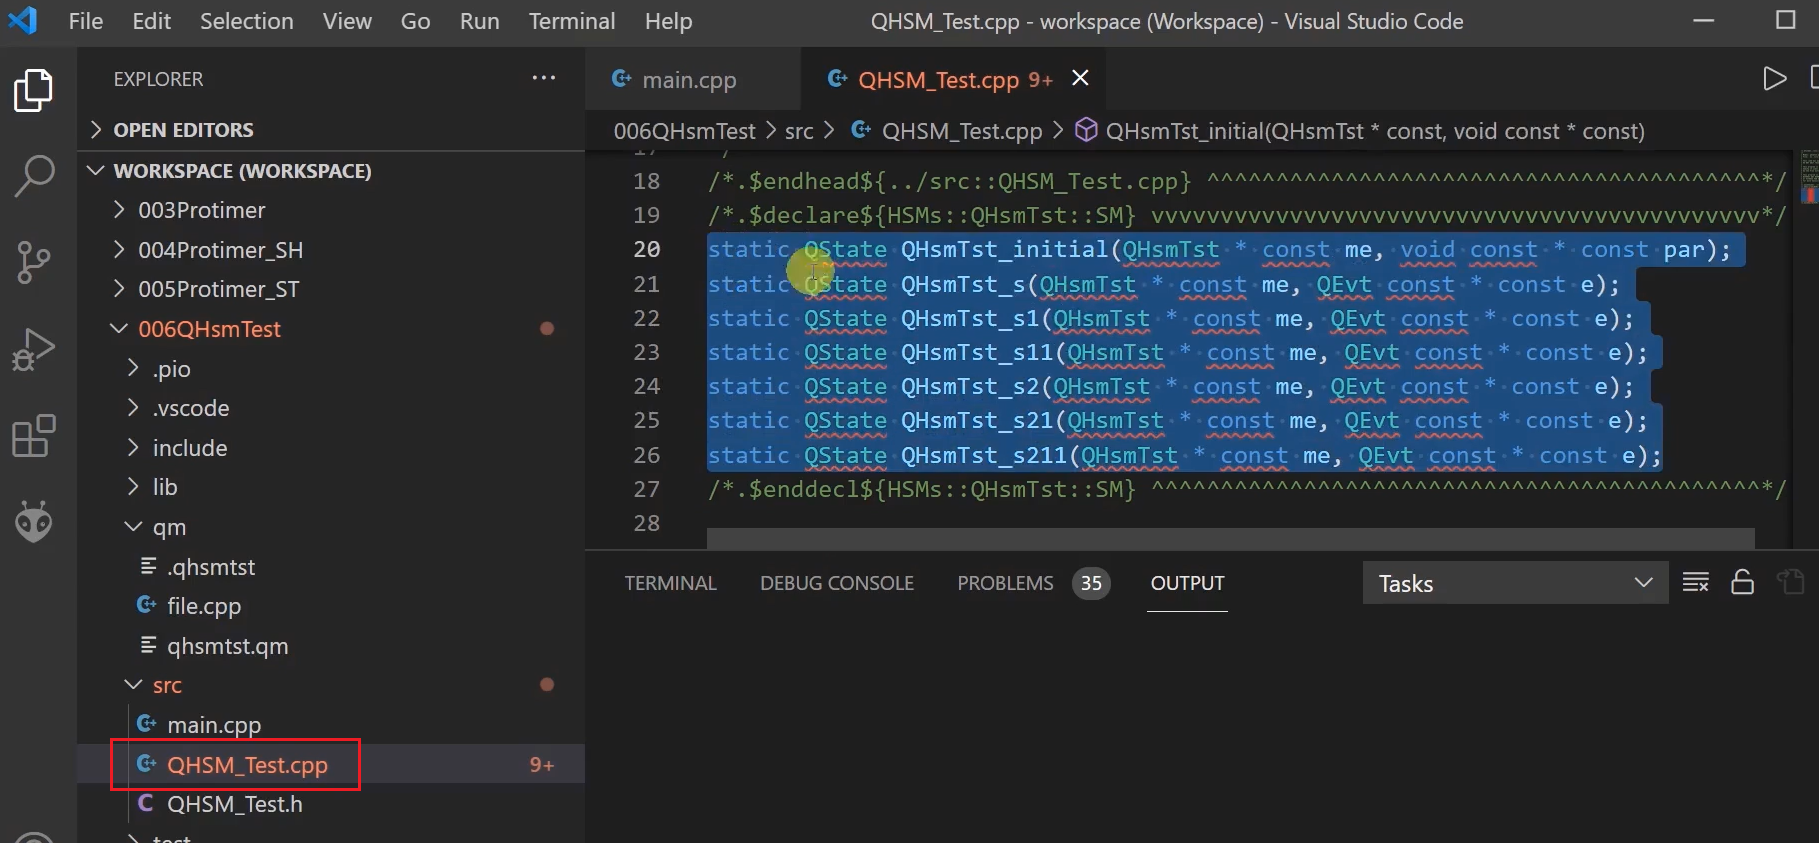Open the Tasks output channel dropdown
Image resolution: width=1819 pixels, height=843 pixels.
(1515, 583)
